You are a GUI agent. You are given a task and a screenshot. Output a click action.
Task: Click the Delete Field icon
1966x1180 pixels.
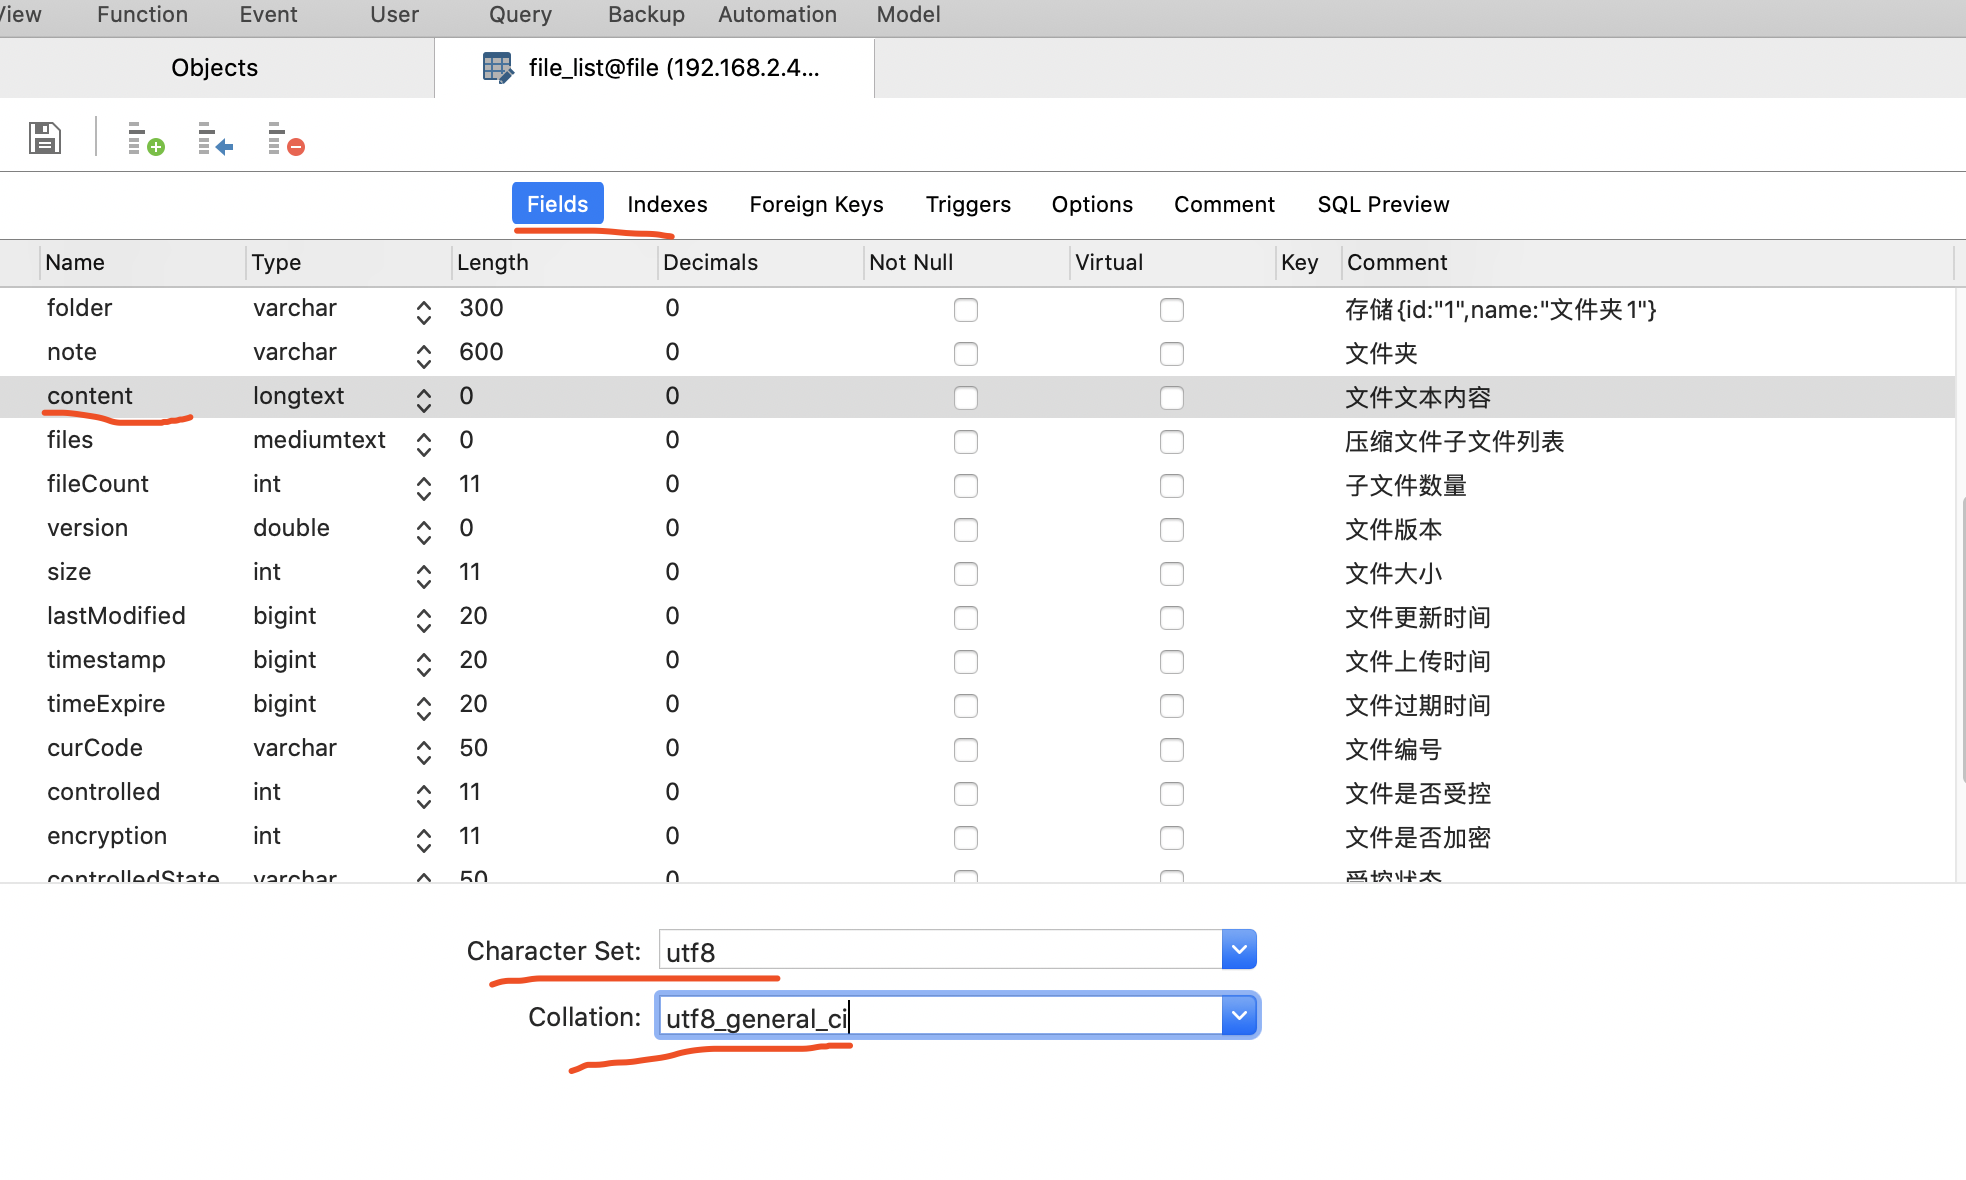click(285, 139)
